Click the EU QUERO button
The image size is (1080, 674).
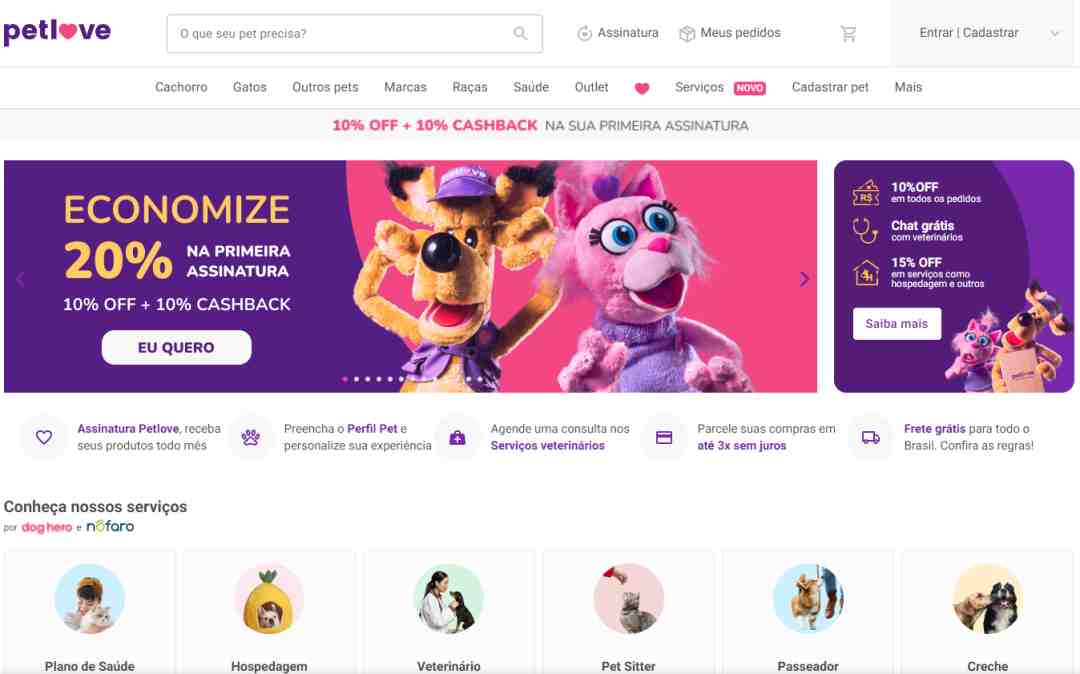click(176, 348)
